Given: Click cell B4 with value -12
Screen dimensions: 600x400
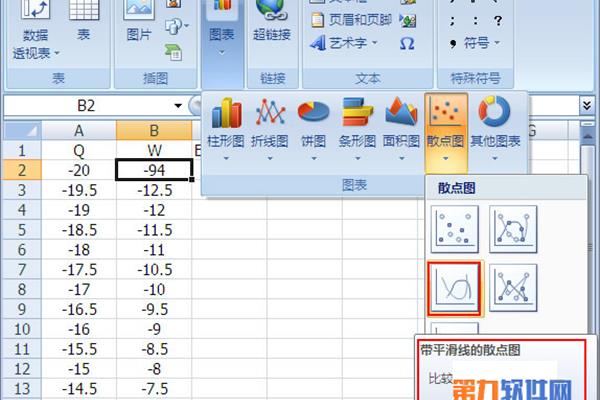Looking at the screenshot, I should click(x=154, y=210).
